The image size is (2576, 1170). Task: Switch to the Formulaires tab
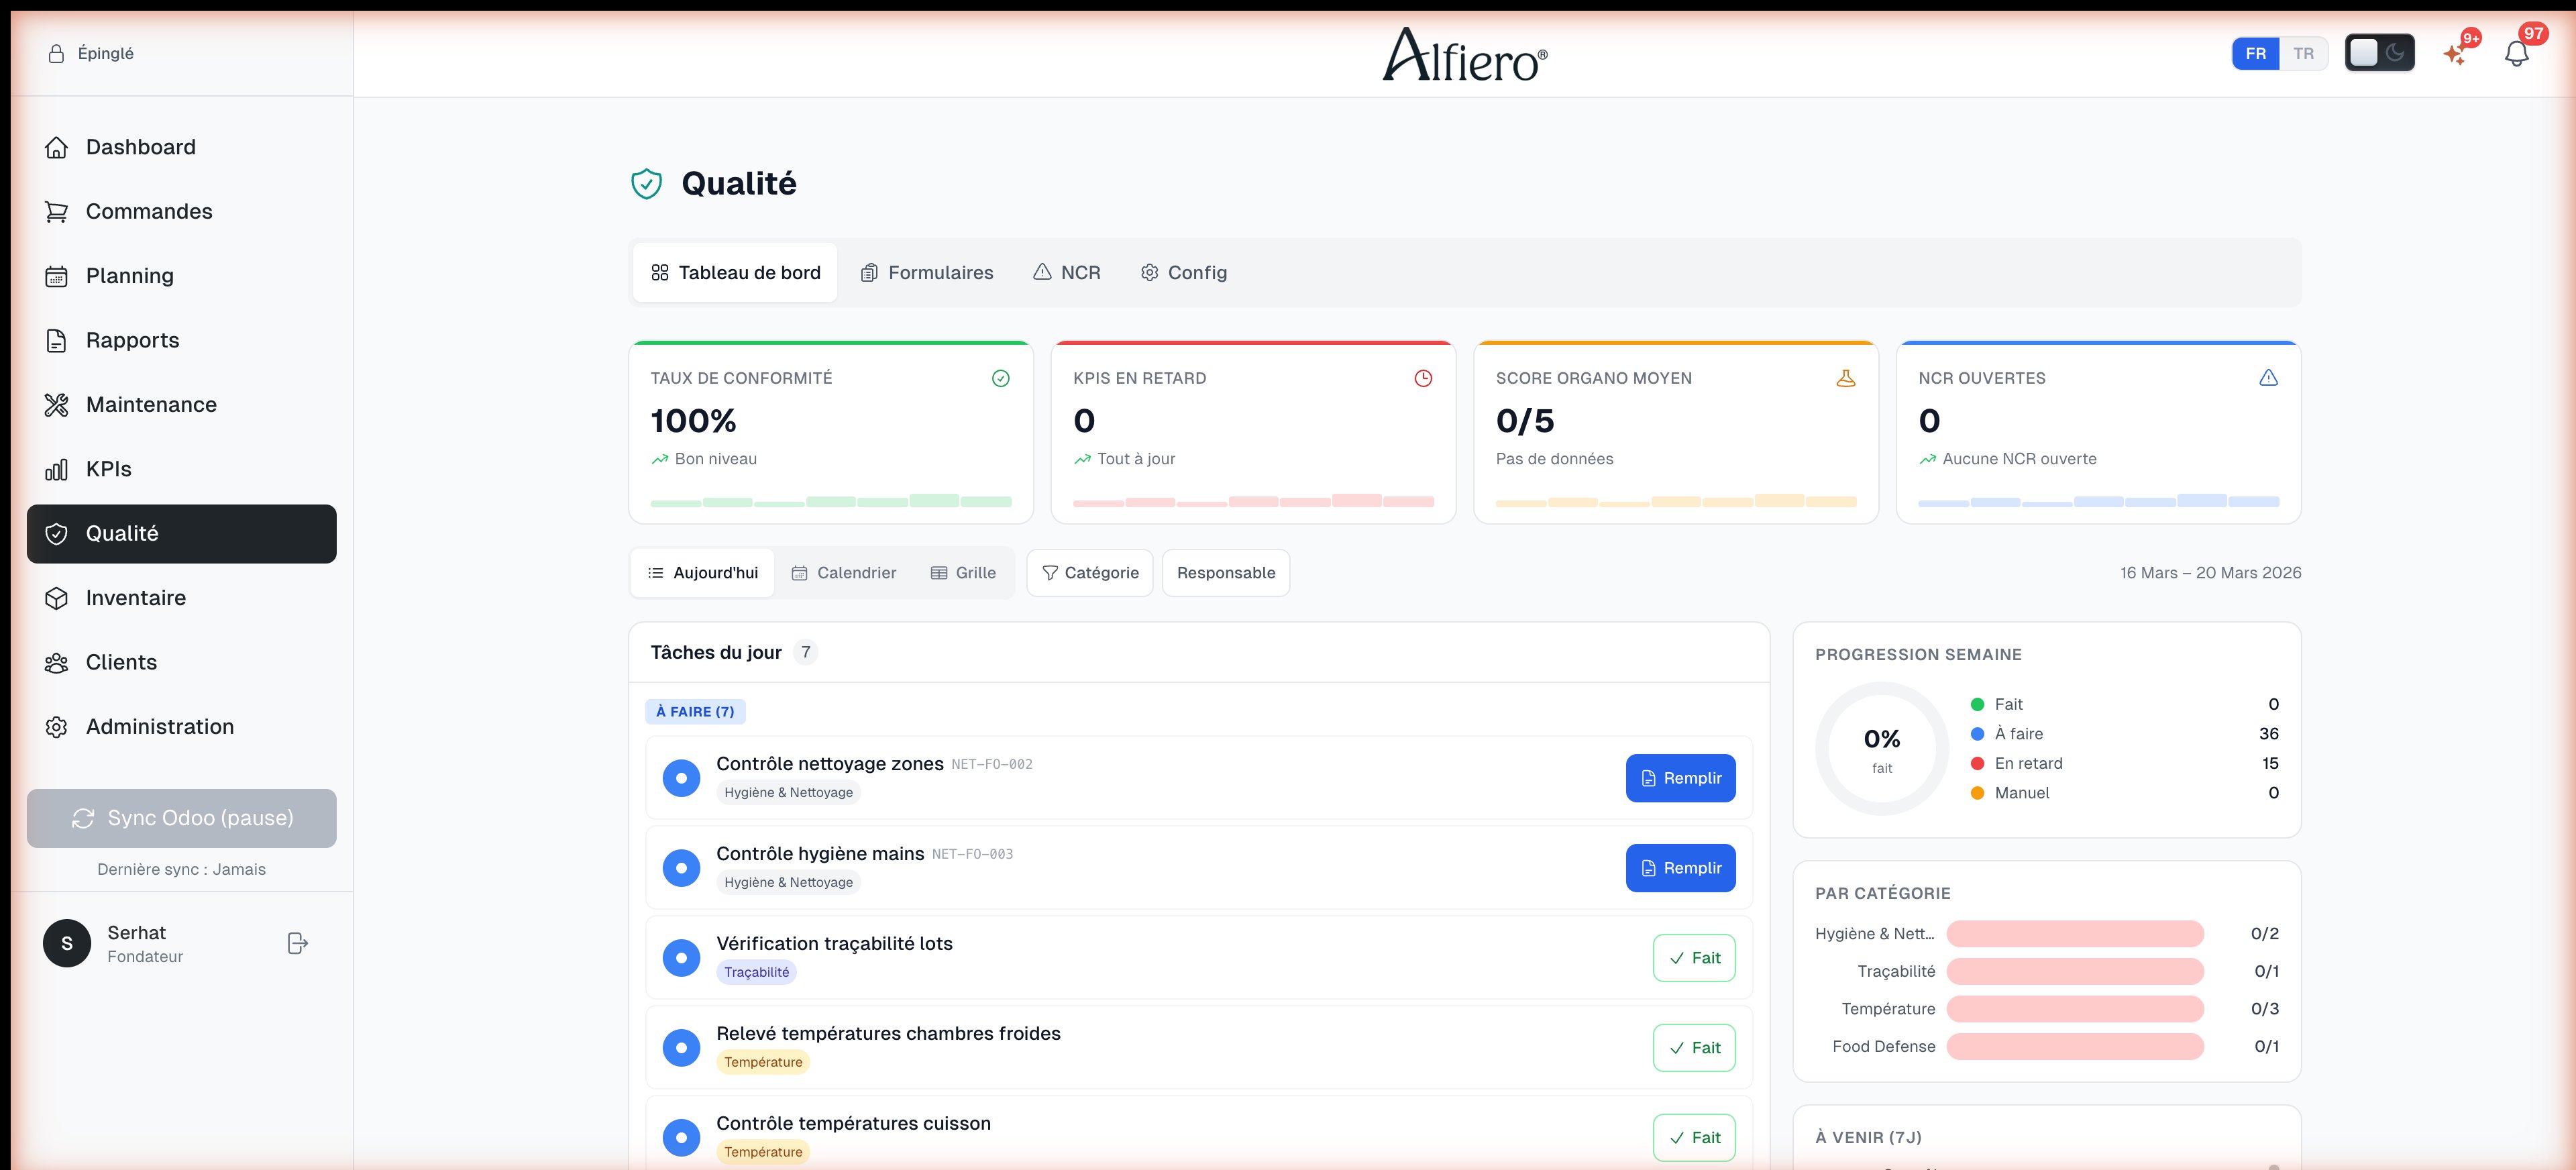point(927,273)
